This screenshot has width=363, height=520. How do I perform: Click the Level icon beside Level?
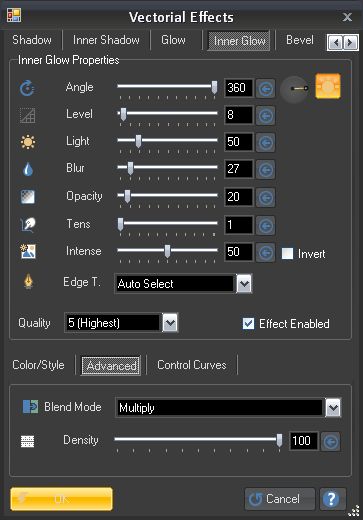(x=28, y=116)
